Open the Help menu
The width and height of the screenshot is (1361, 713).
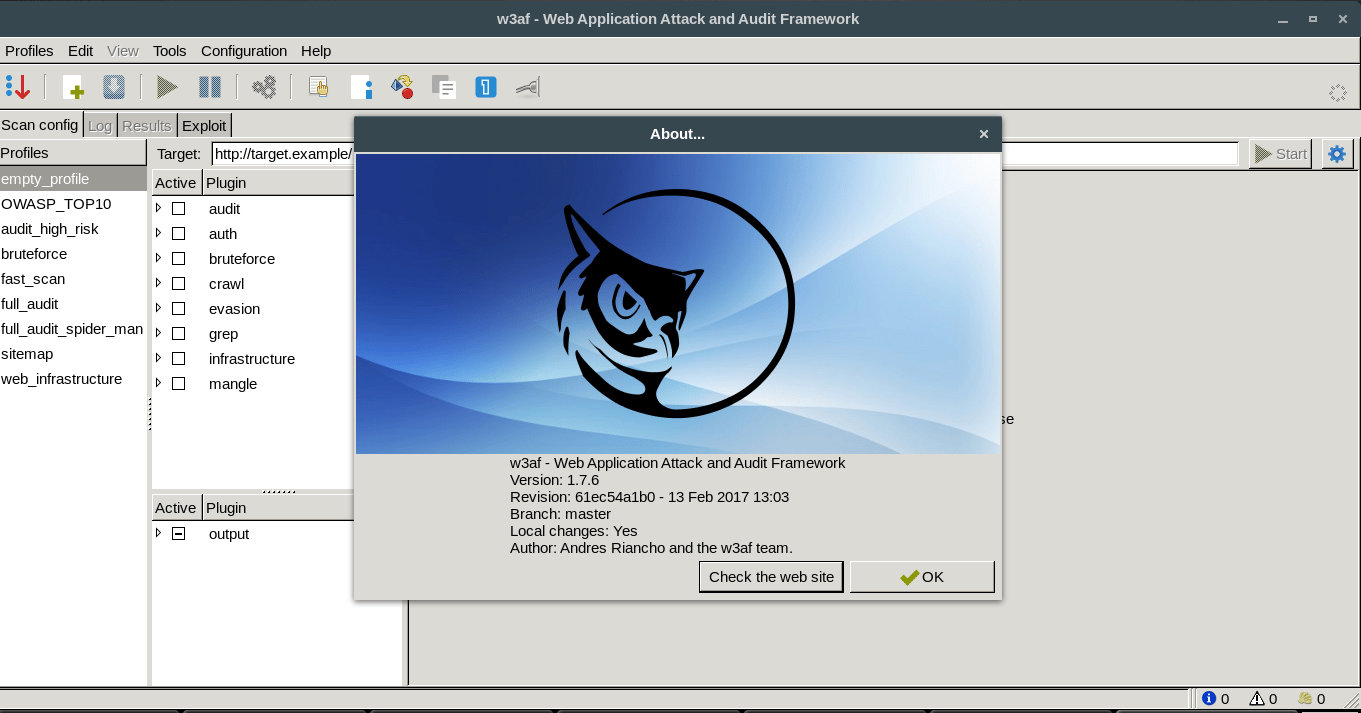pos(316,51)
